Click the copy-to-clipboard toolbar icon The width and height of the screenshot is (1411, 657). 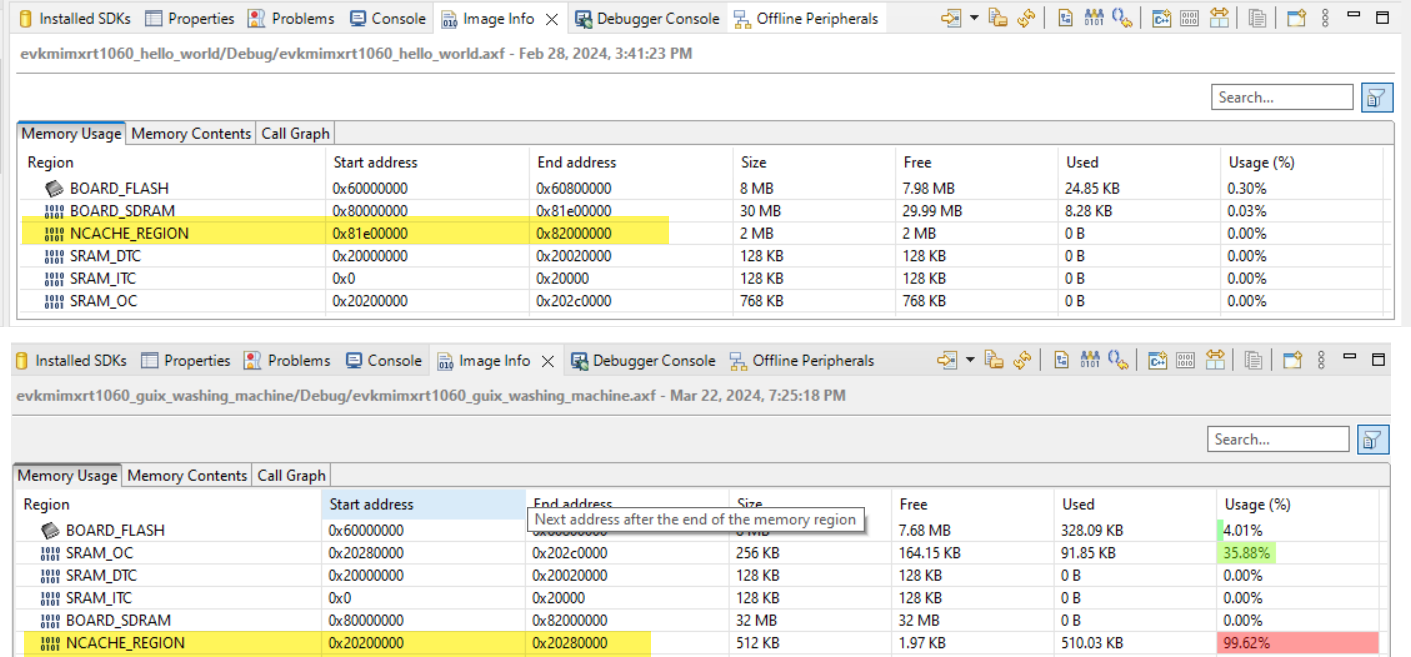tap(1258, 17)
